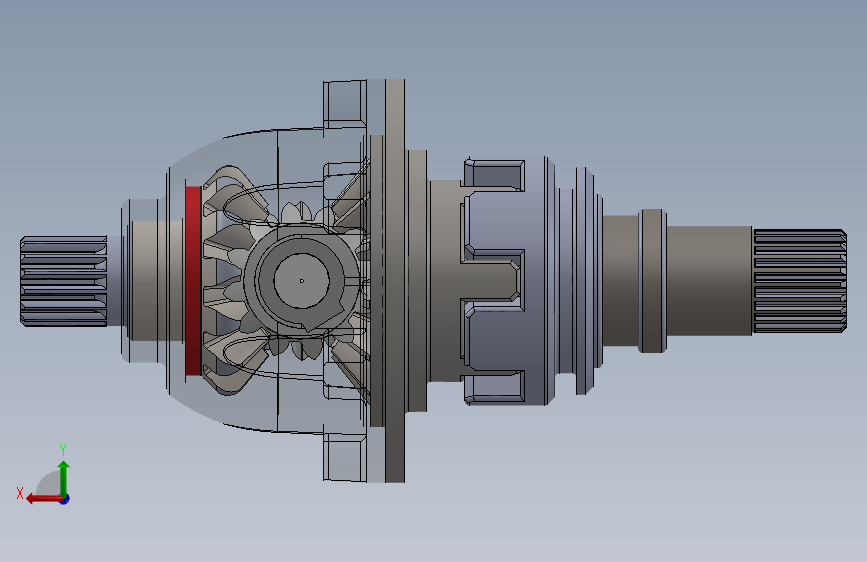Pick the center point of the pinion shaft
Image resolution: width=867 pixels, height=562 pixels.
click(301, 281)
